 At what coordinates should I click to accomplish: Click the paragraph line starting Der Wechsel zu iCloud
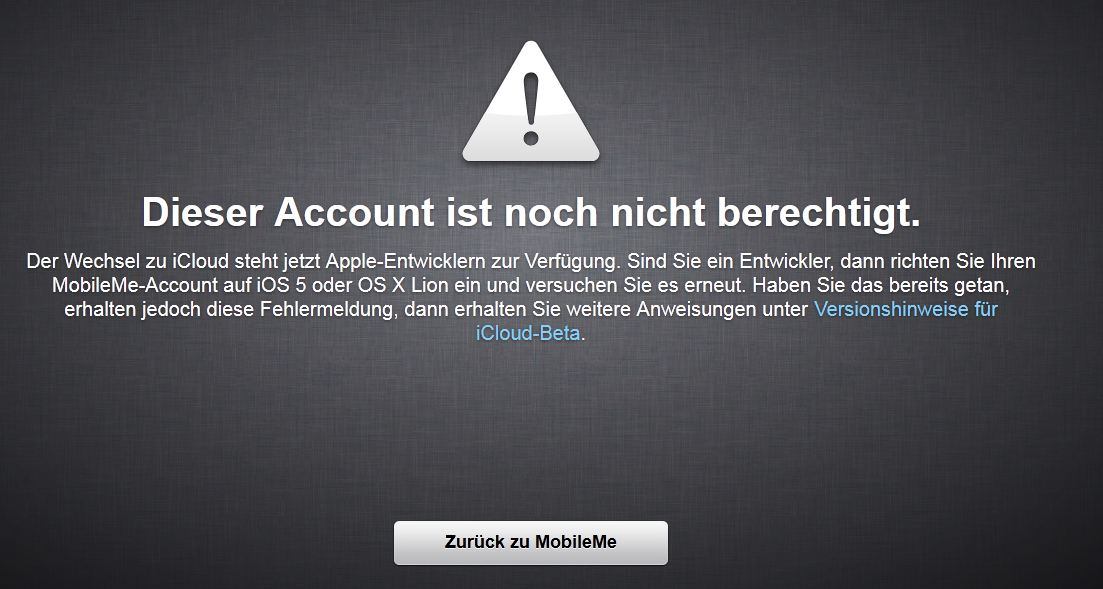tap(531, 261)
